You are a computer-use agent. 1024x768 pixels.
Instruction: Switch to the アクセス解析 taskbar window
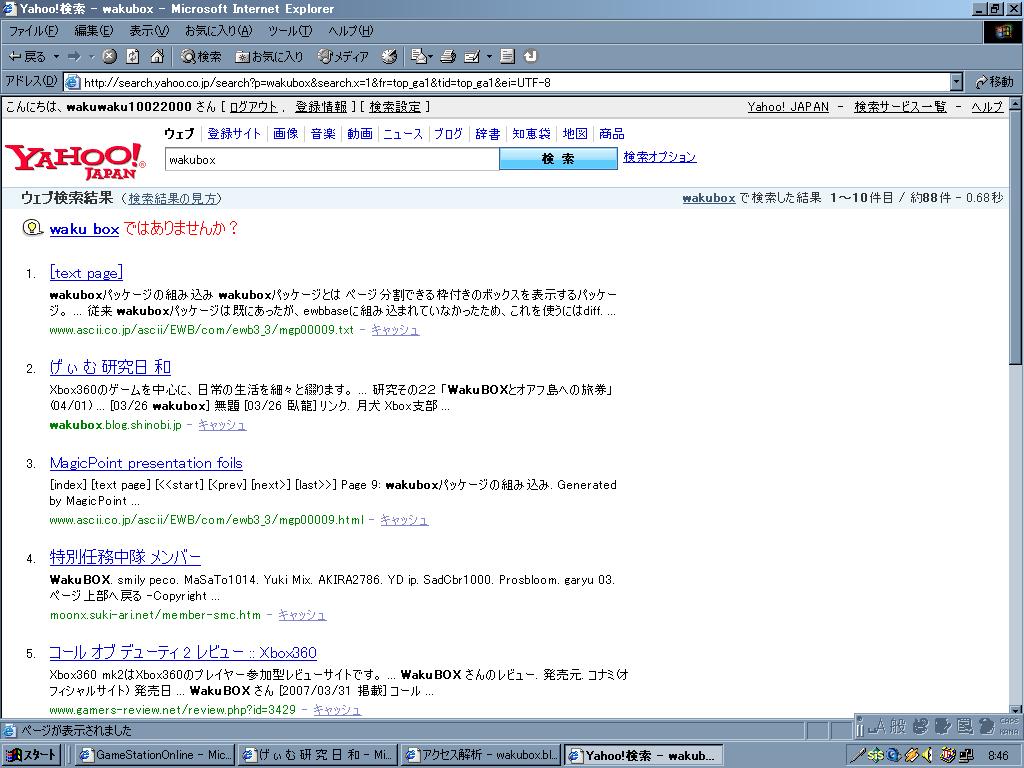[x=481, y=755]
